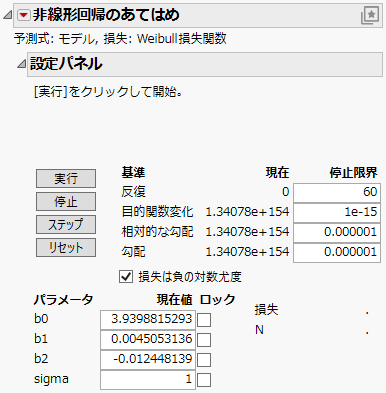Click the リセット button

coord(66,247)
